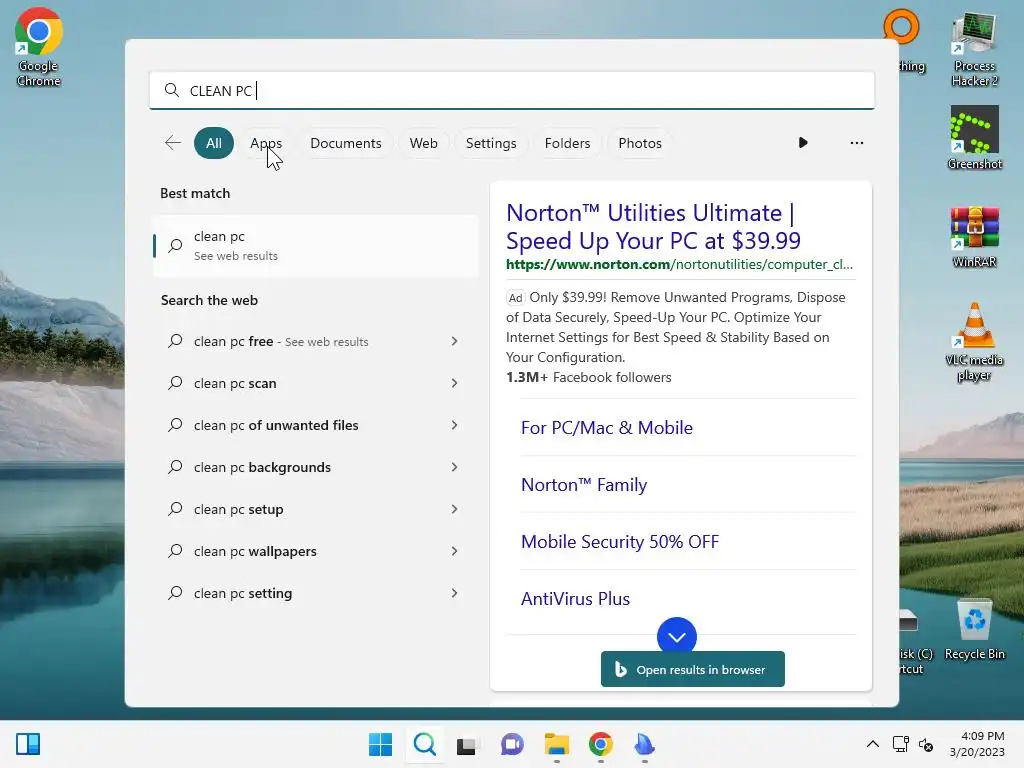Click the muted volume tray icon
Screen dimensions: 1024x768
(x=925, y=744)
